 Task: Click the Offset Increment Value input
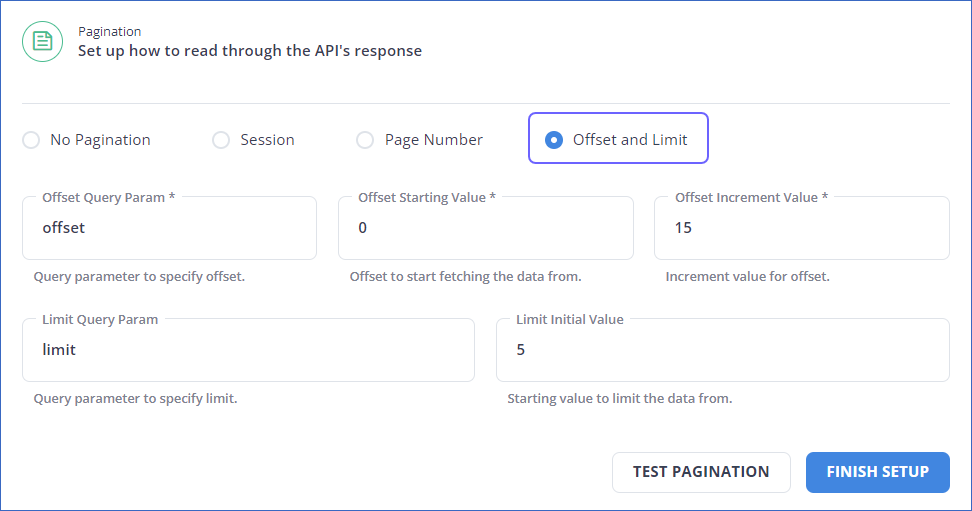(802, 228)
